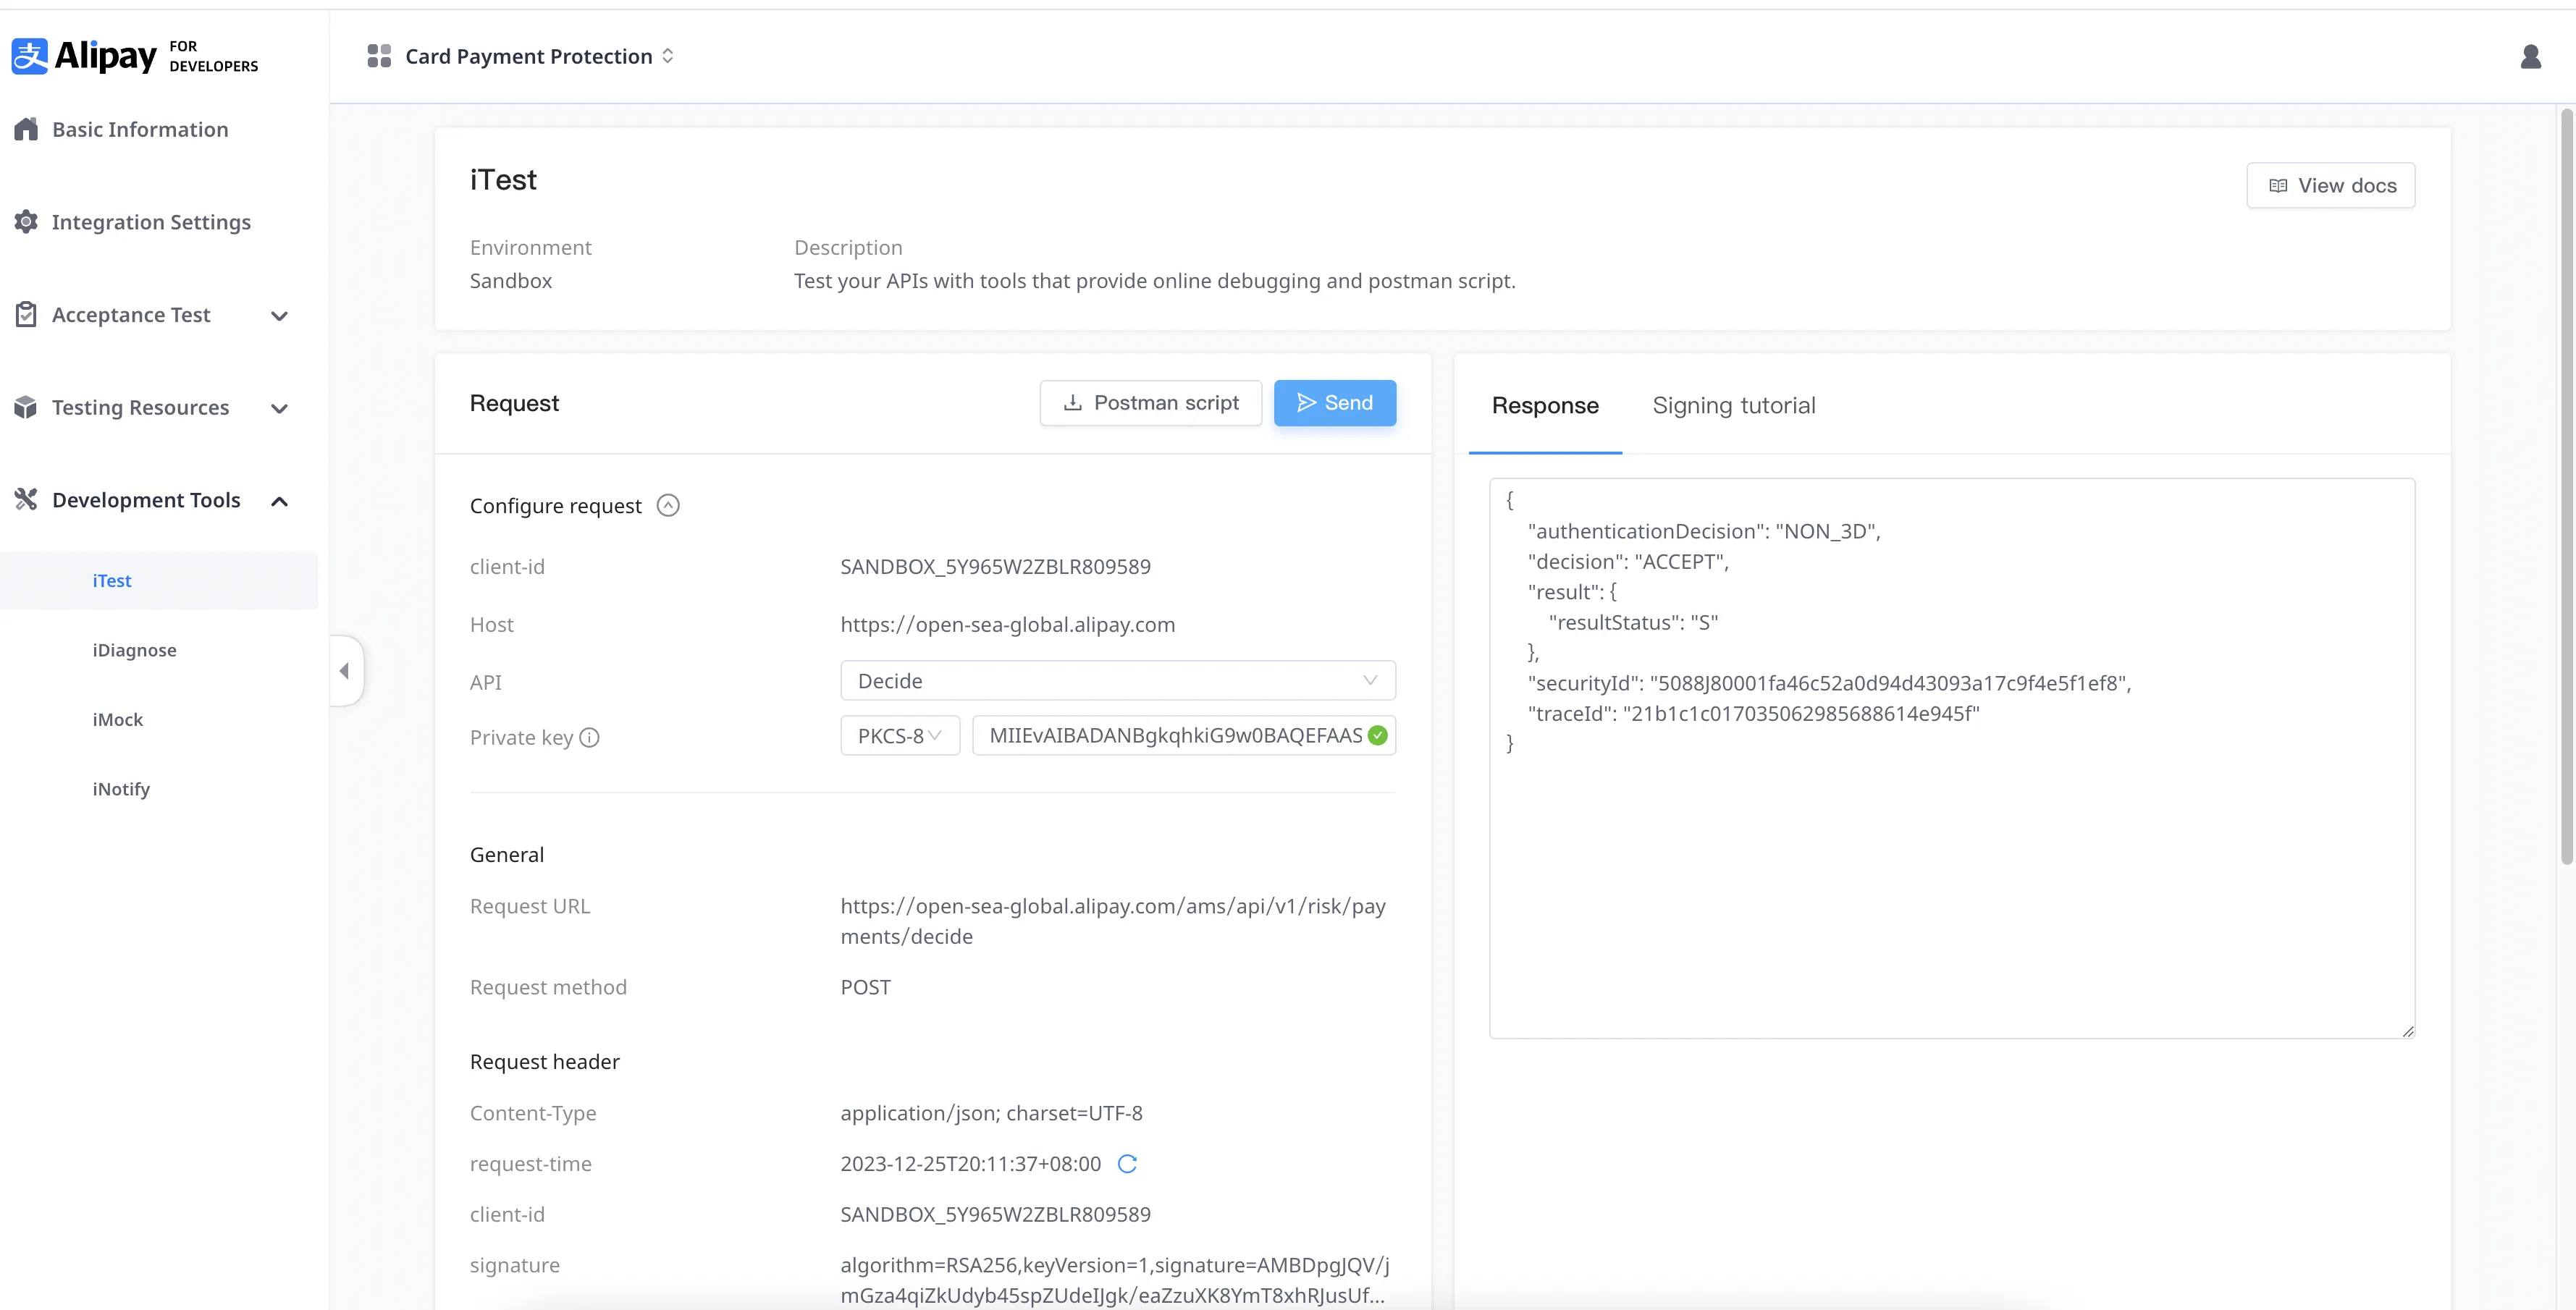The width and height of the screenshot is (2576, 1310).
Task: Open the API Decide dropdown
Action: click(1117, 681)
